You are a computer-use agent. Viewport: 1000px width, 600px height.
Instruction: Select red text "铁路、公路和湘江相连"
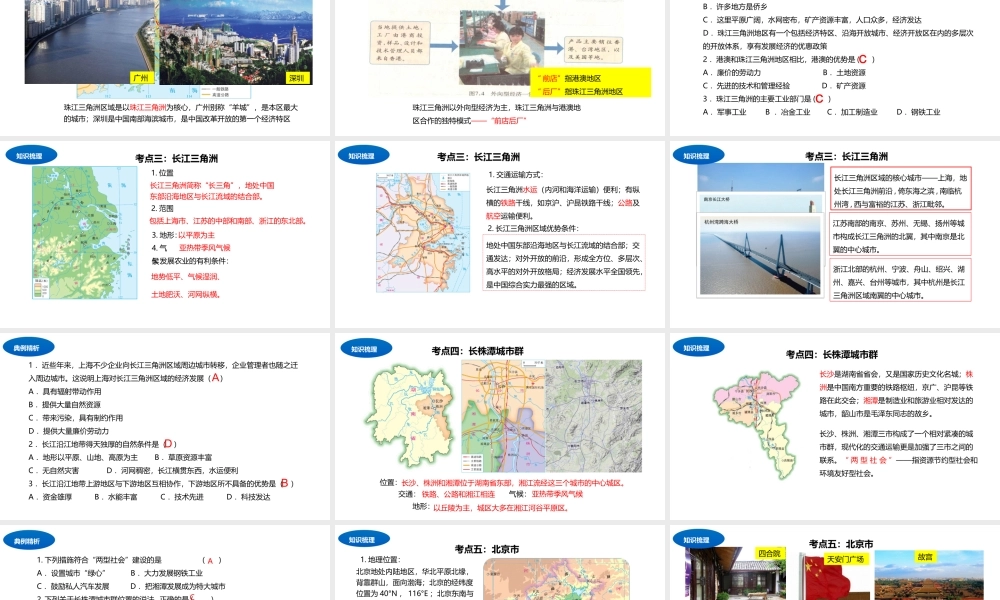pos(458,494)
